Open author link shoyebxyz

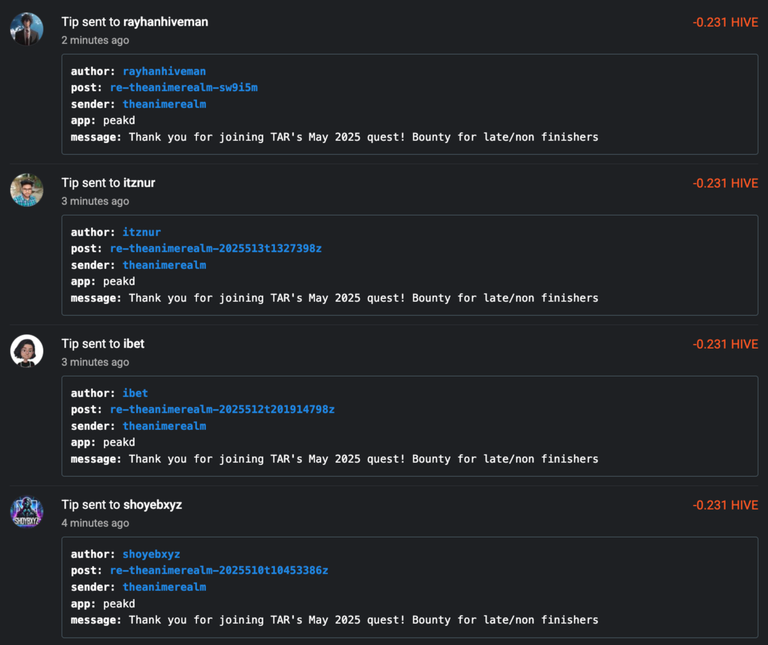[151, 554]
